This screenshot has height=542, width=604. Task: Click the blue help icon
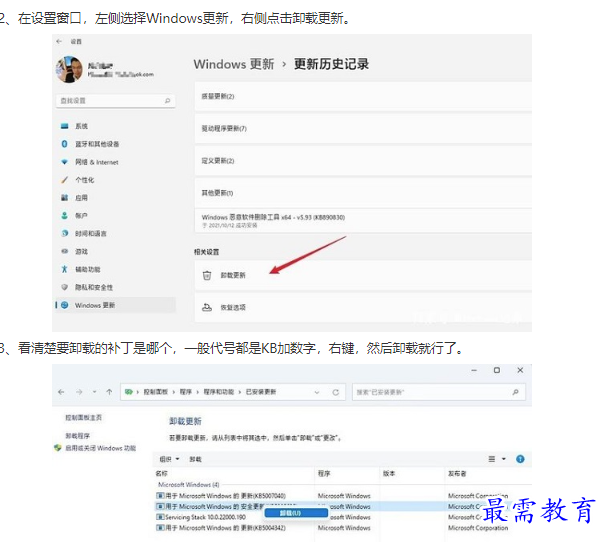click(x=520, y=459)
